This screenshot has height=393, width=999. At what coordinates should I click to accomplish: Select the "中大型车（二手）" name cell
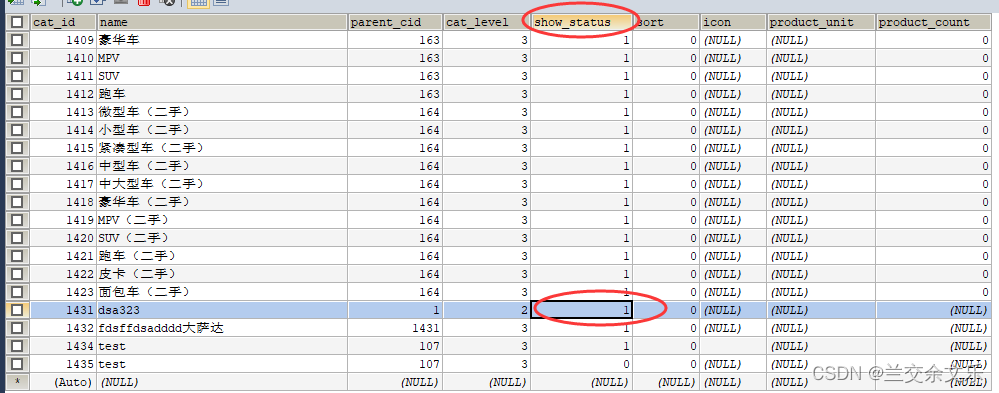tap(222, 184)
